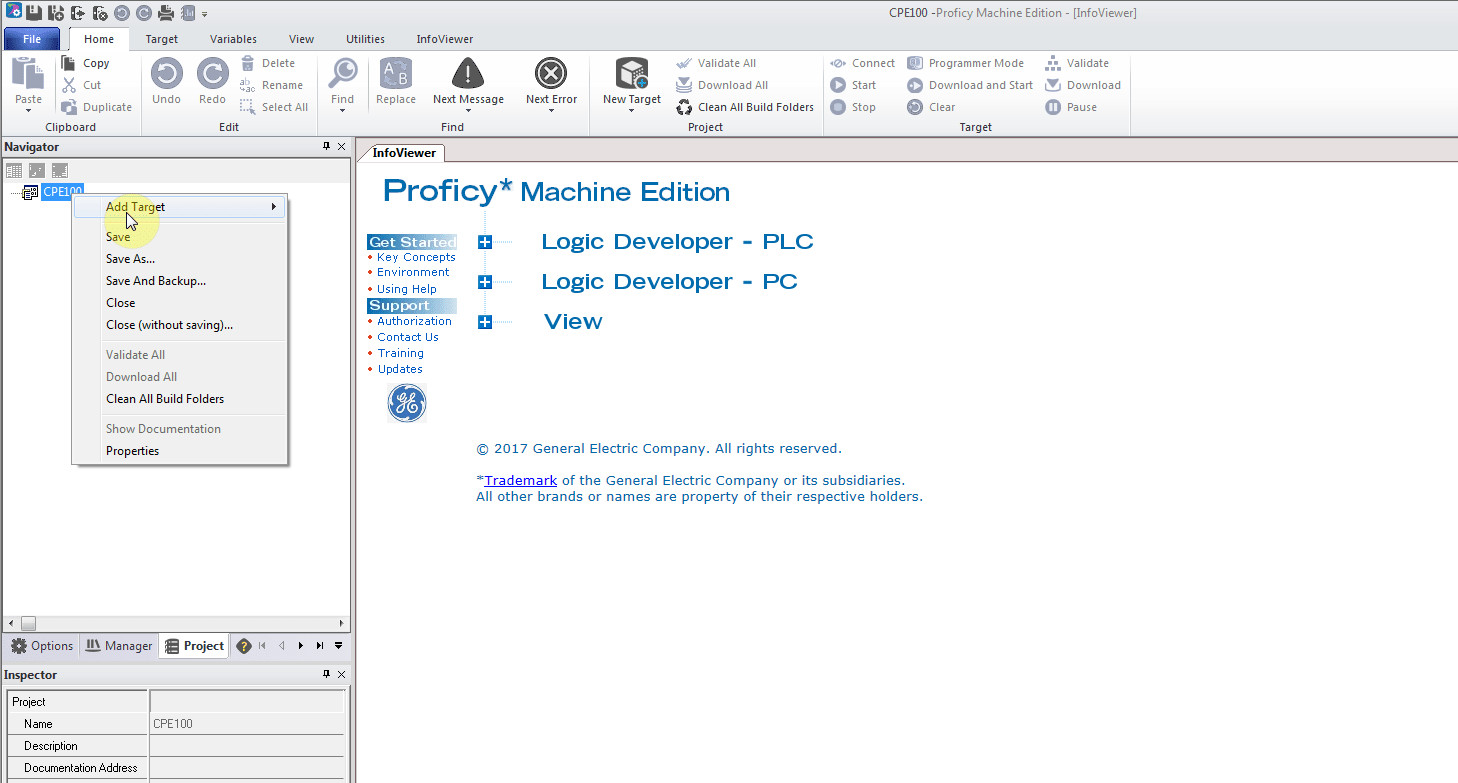Screen dimensions: 1458x783
Task: Open Authorization support link
Action: pos(414,321)
